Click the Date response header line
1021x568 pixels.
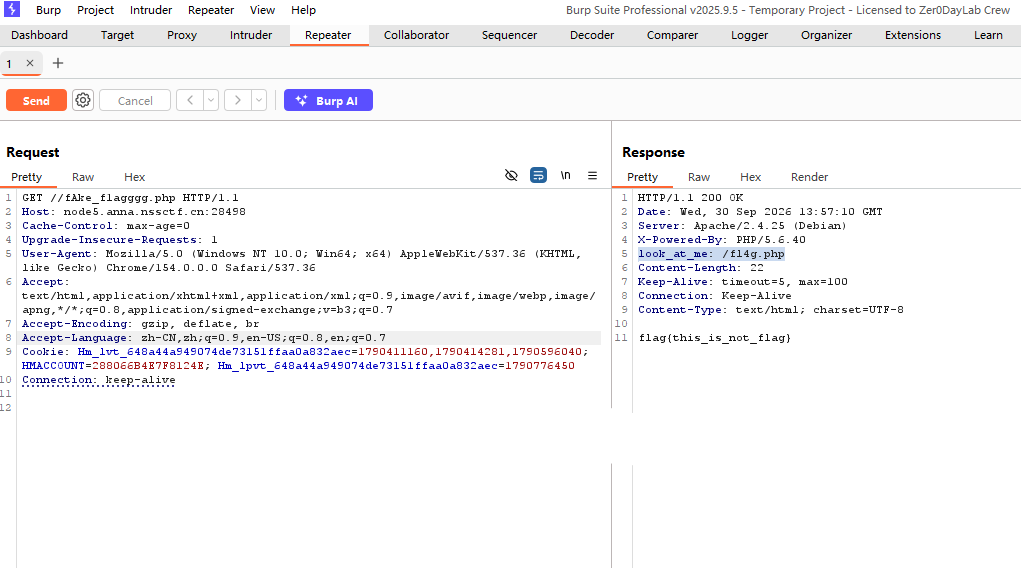760,212
